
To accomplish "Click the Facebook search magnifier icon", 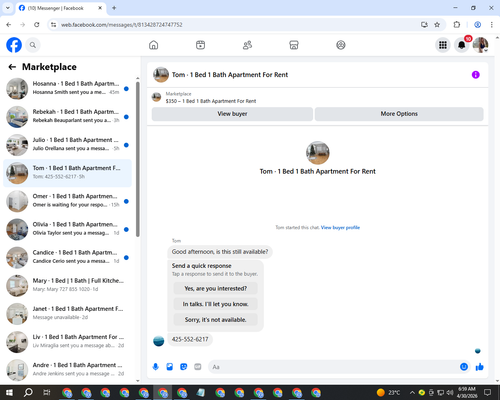I will coord(33,45).
